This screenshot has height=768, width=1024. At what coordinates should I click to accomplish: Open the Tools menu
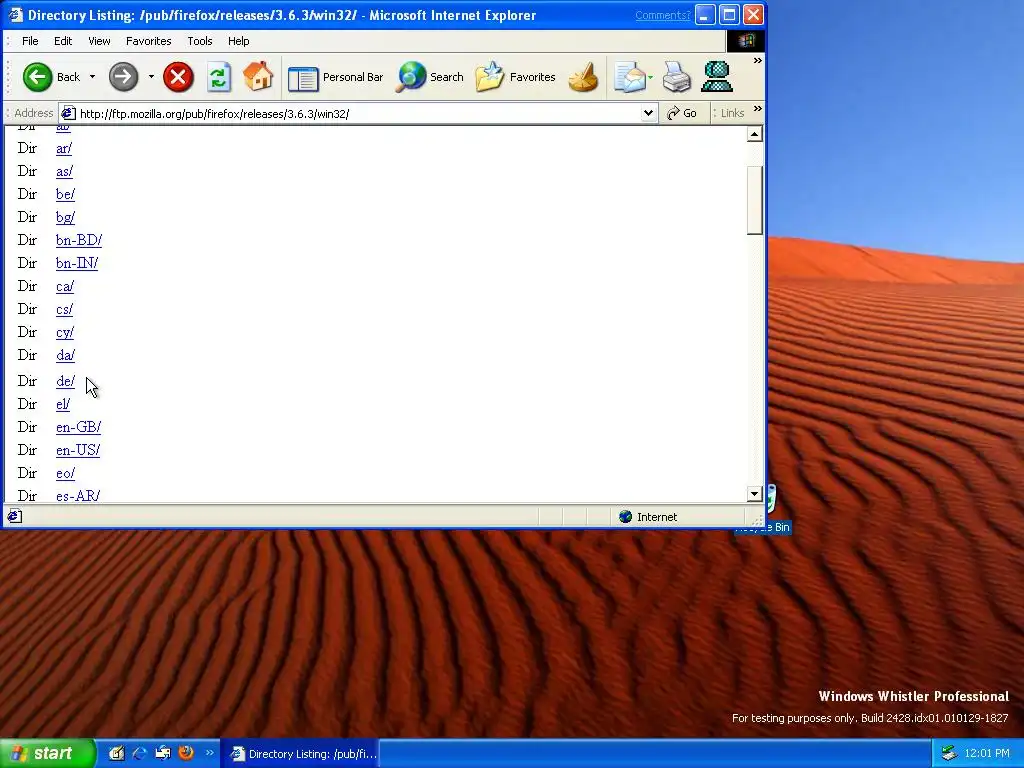[x=200, y=41]
